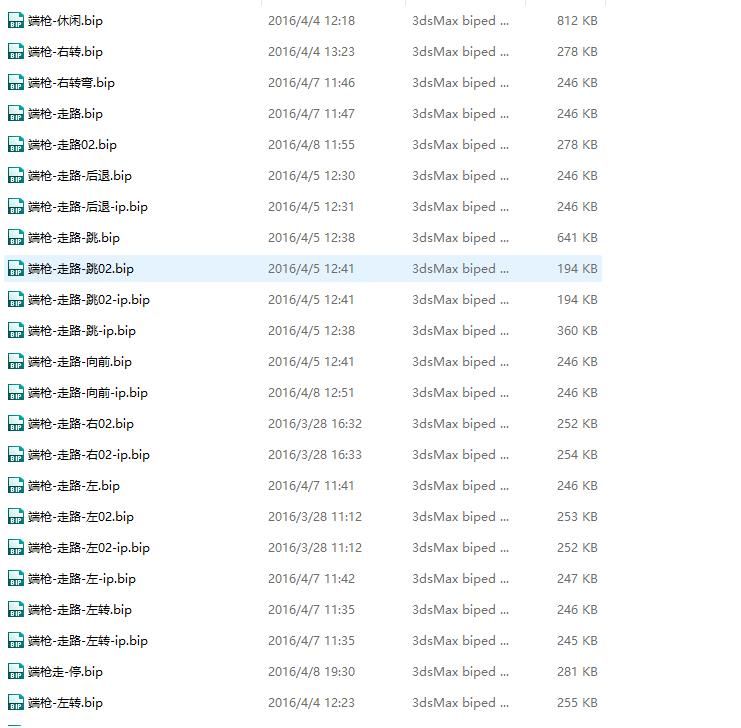Select the file icon for 端枪走-停.bip
The image size is (741, 728).
(16, 672)
